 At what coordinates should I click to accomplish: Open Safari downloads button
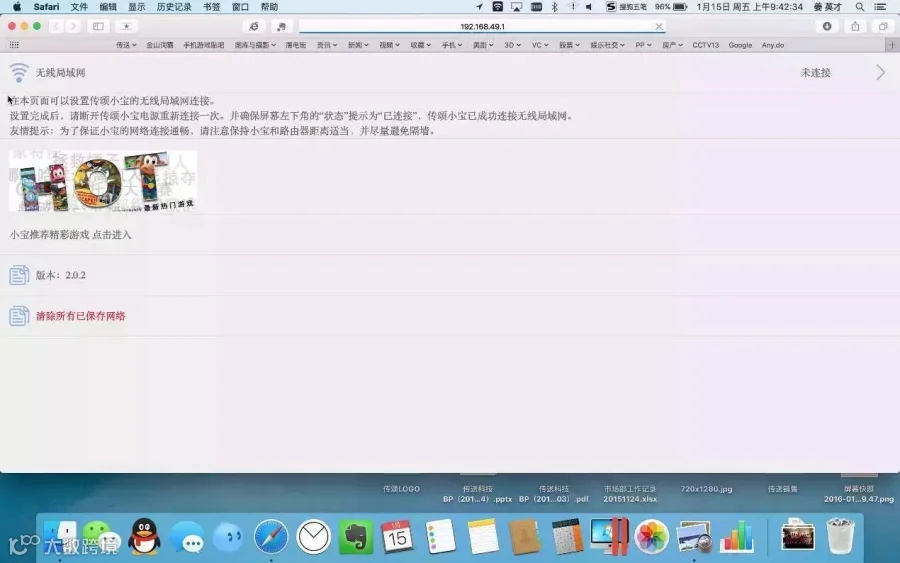(827, 26)
